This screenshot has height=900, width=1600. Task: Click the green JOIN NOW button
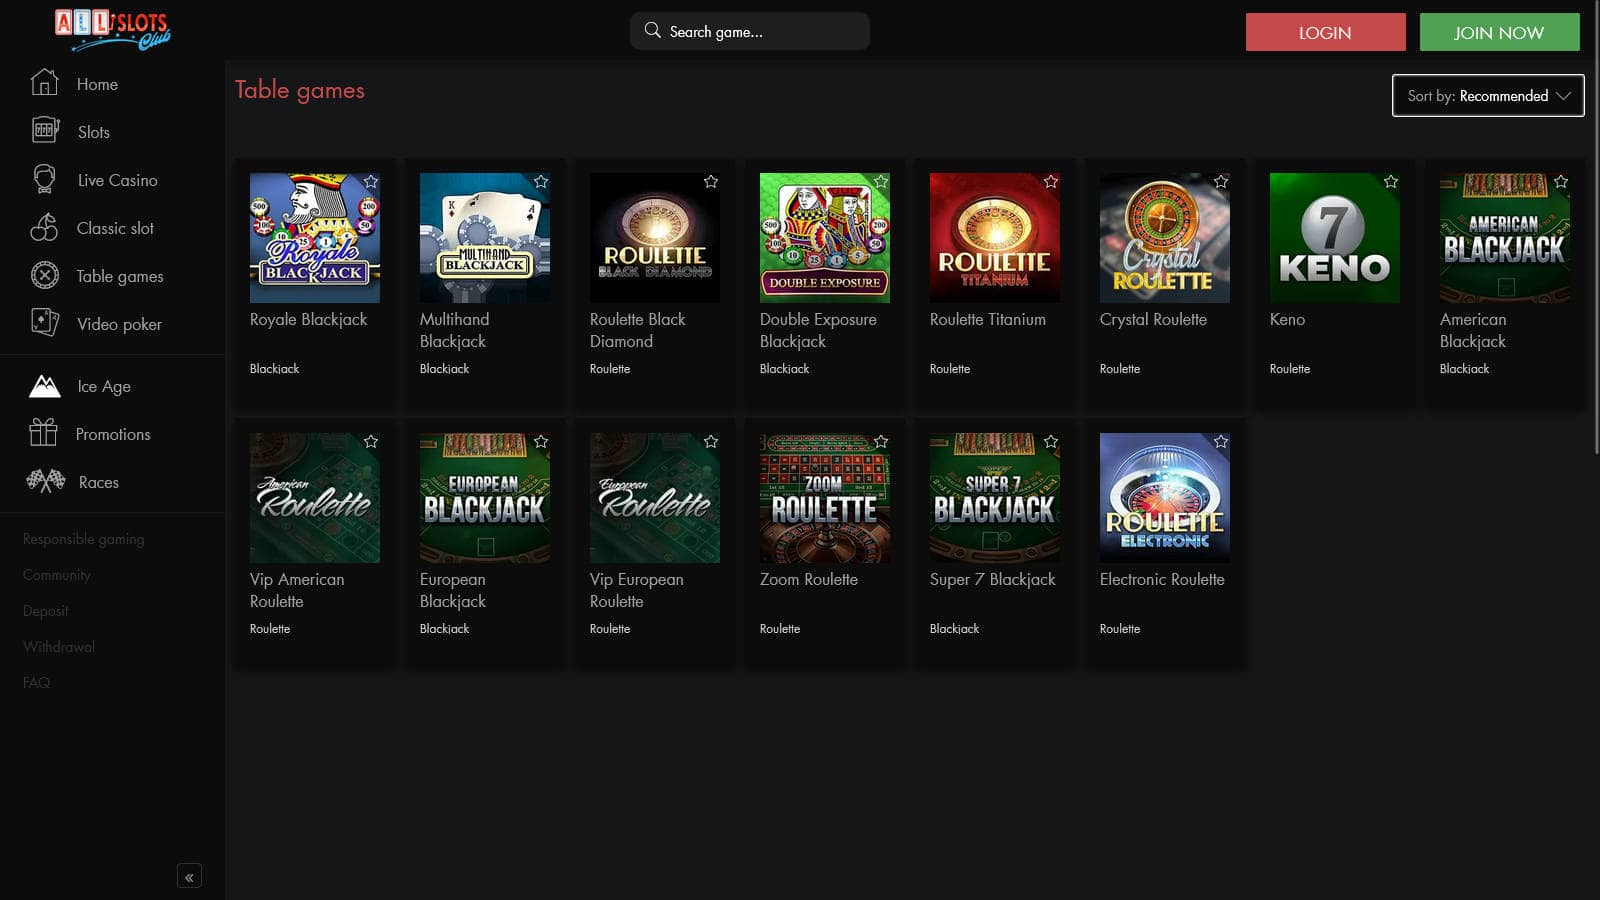pos(1500,32)
